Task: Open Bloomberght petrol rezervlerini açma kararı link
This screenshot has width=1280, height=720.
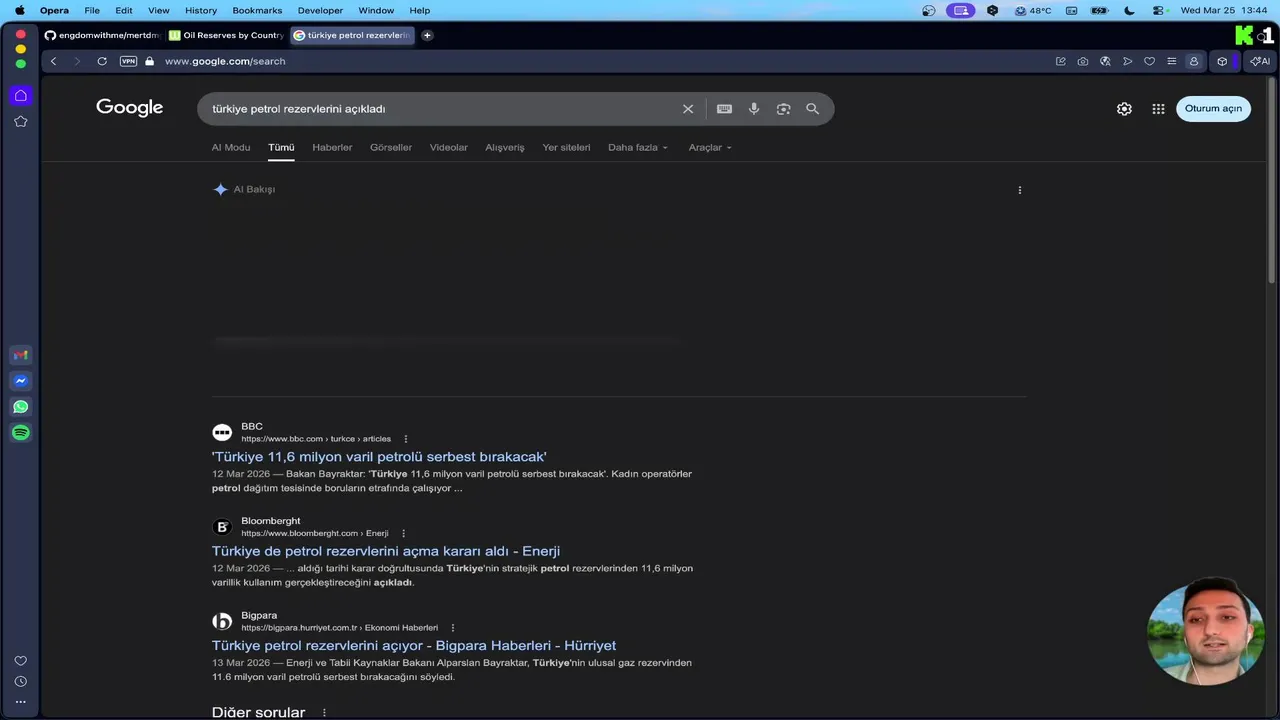Action: pos(386,551)
